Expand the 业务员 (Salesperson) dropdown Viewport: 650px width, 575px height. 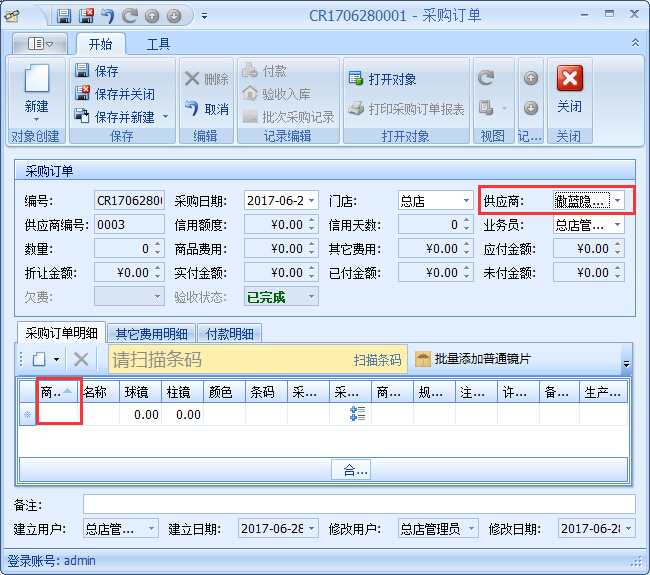(x=618, y=225)
